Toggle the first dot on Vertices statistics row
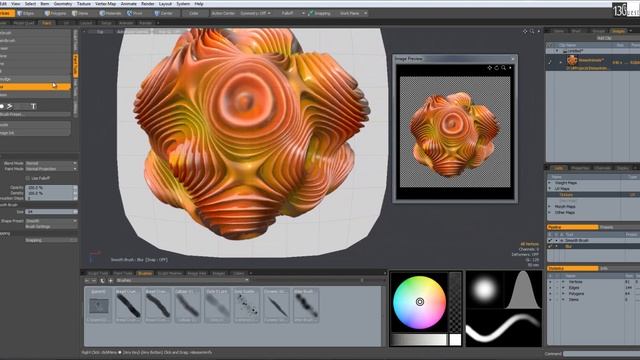 click(x=550, y=282)
